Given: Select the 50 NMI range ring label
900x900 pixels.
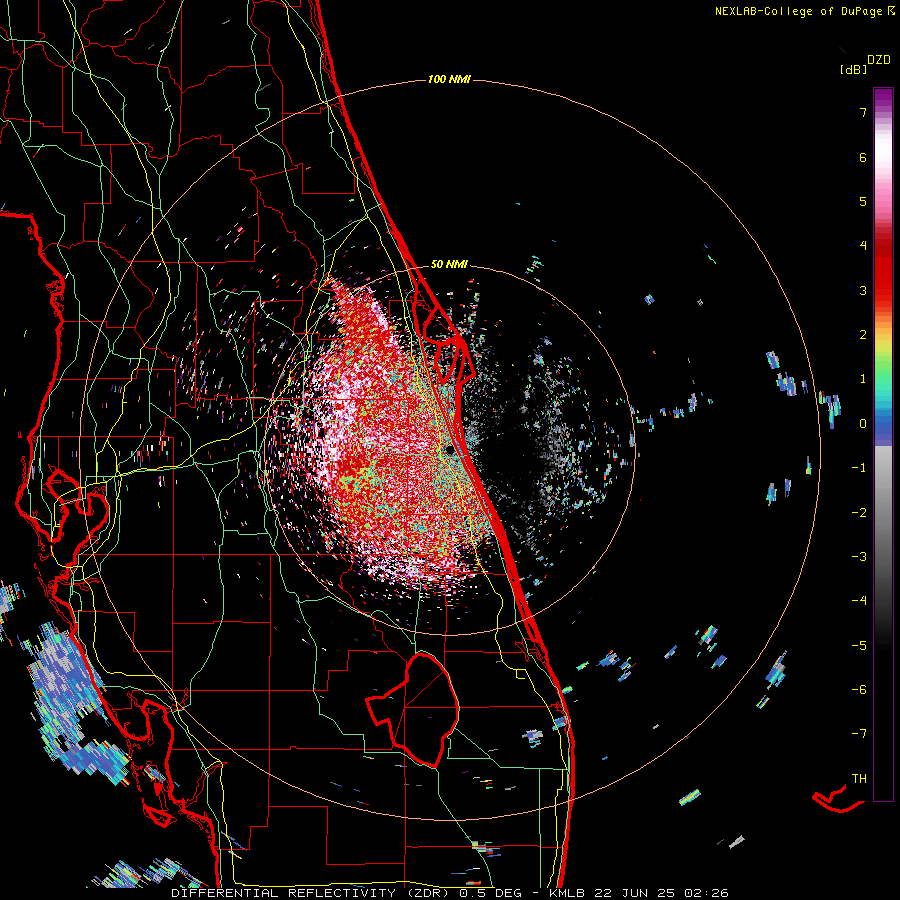Looking at the screenshot, I should (x=449, y=264).
